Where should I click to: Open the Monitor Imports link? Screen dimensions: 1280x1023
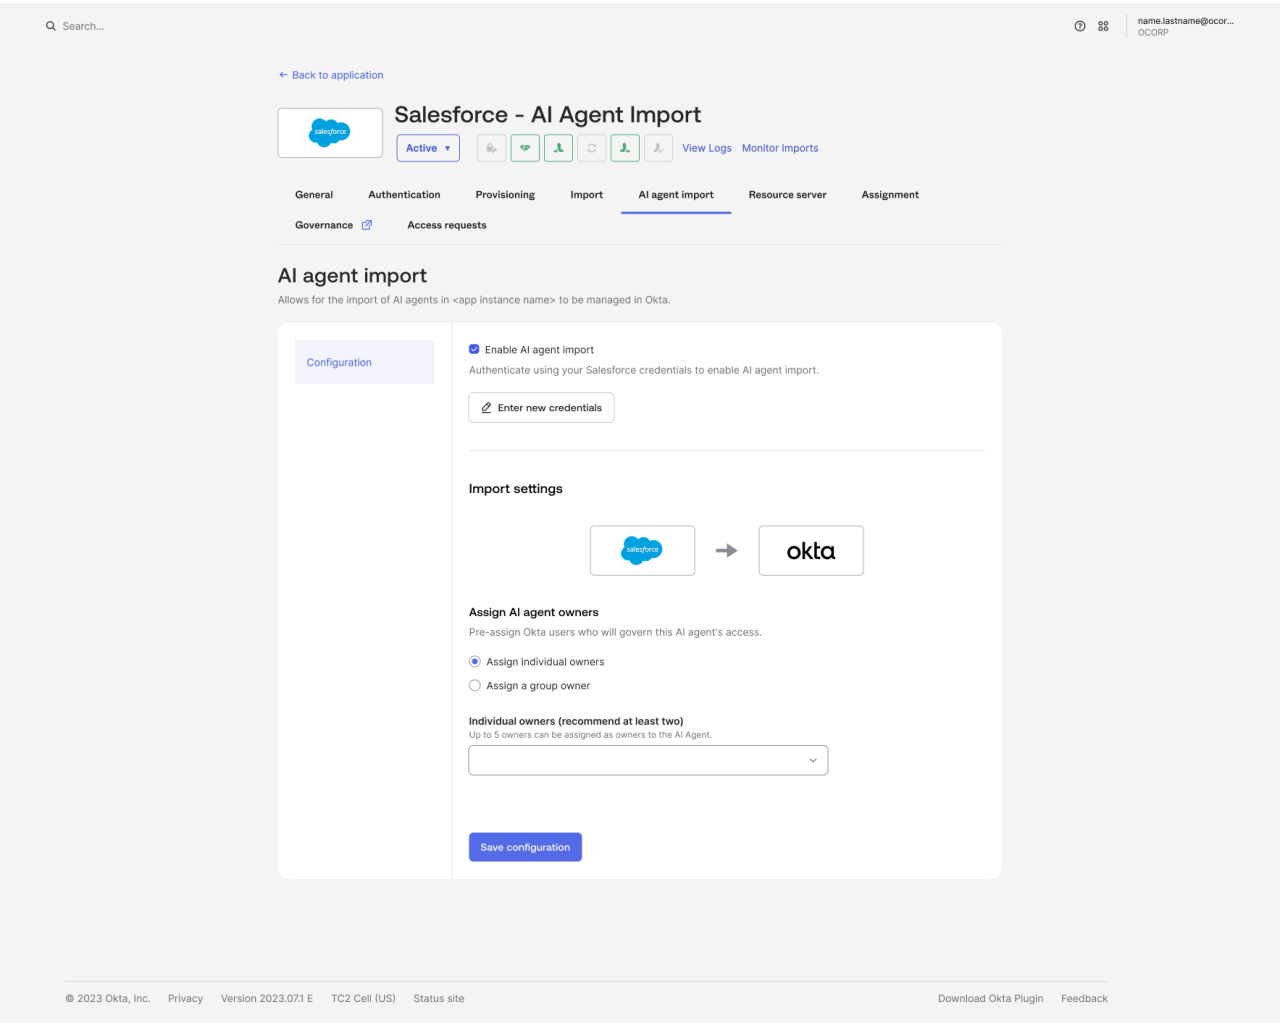780,147
